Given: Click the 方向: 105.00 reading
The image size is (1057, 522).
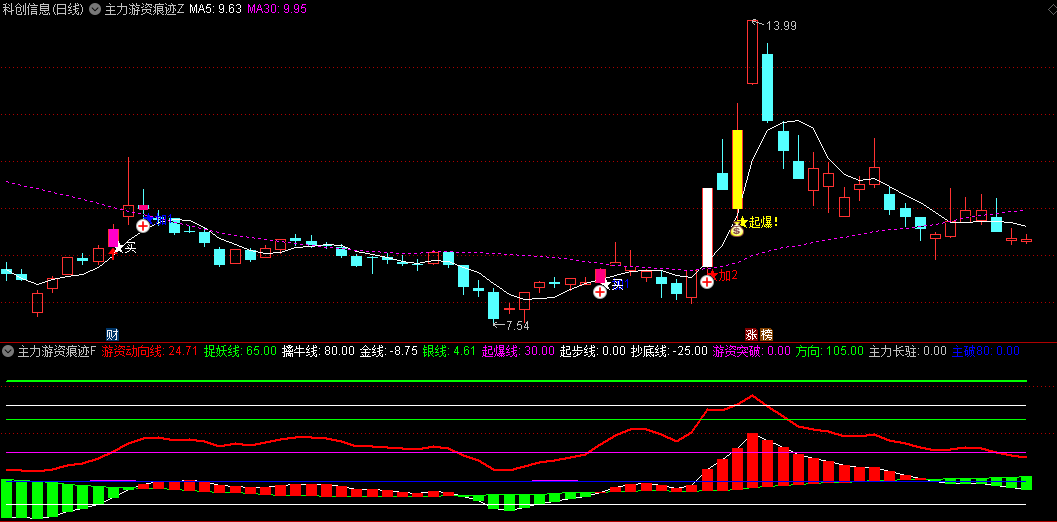Looking at the screenshot, I should coord(829,351).
